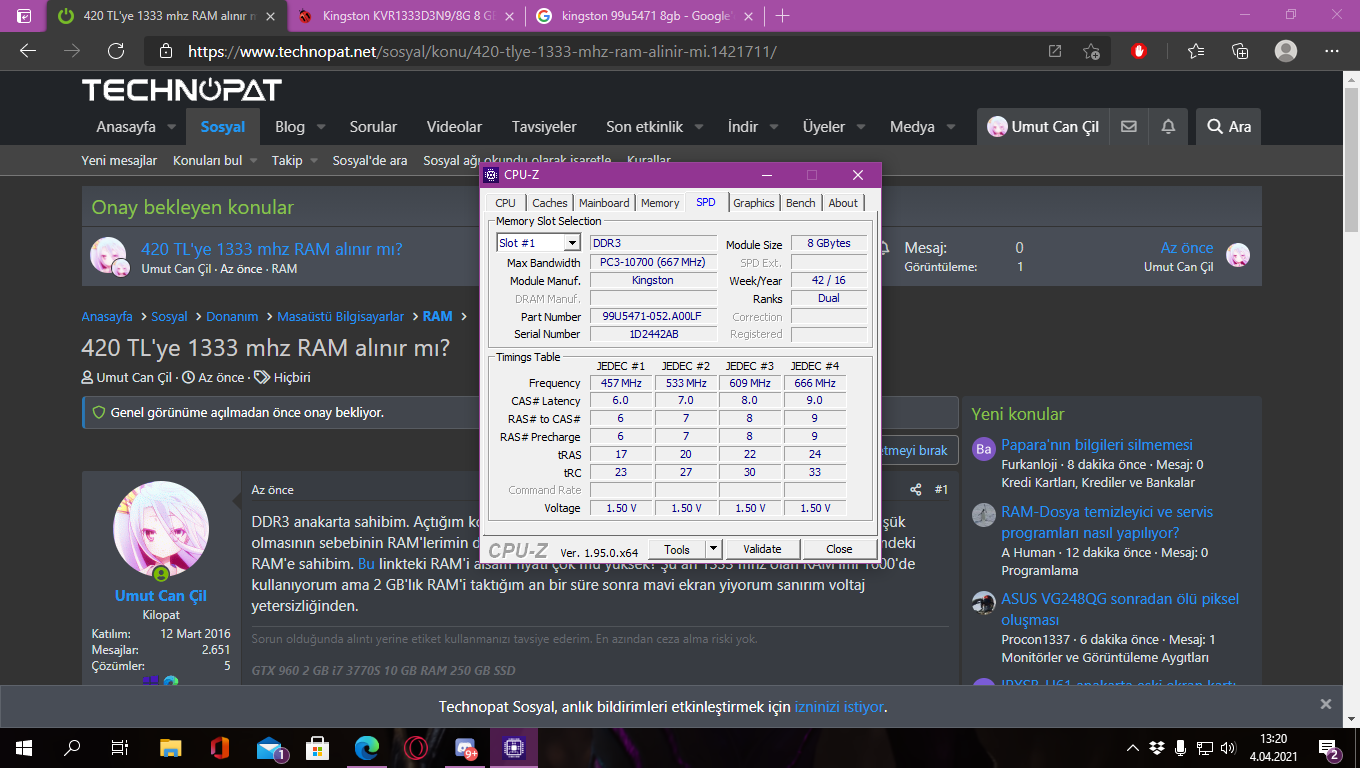
Task: Reload the Technopat page
Action: point(116,51)
